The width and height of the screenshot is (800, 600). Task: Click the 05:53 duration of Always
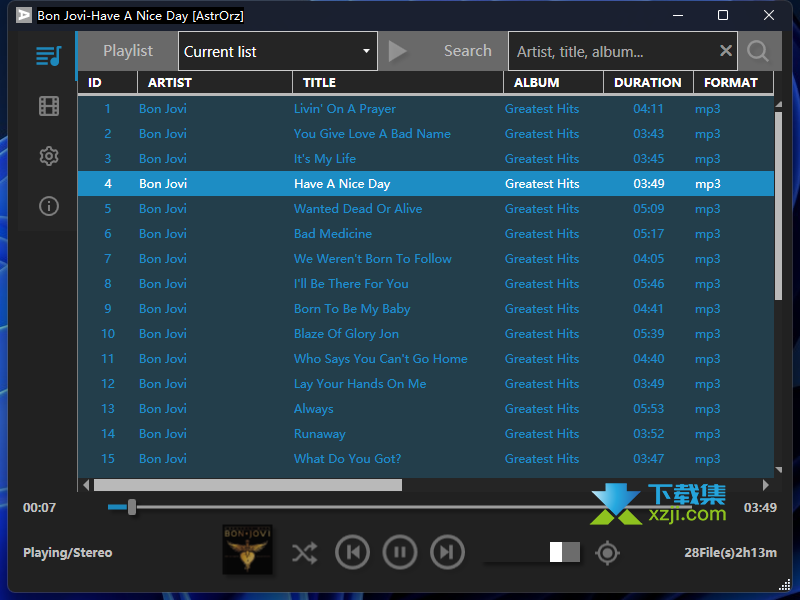[648, 409]
